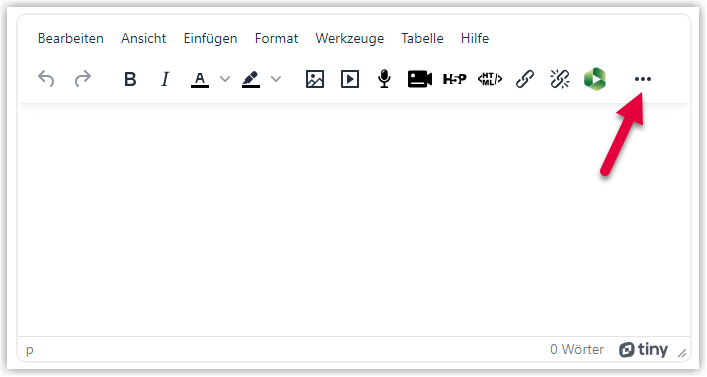The image size is (707, 377).
Task: Open the Format menu
Action: coord(276,38)
